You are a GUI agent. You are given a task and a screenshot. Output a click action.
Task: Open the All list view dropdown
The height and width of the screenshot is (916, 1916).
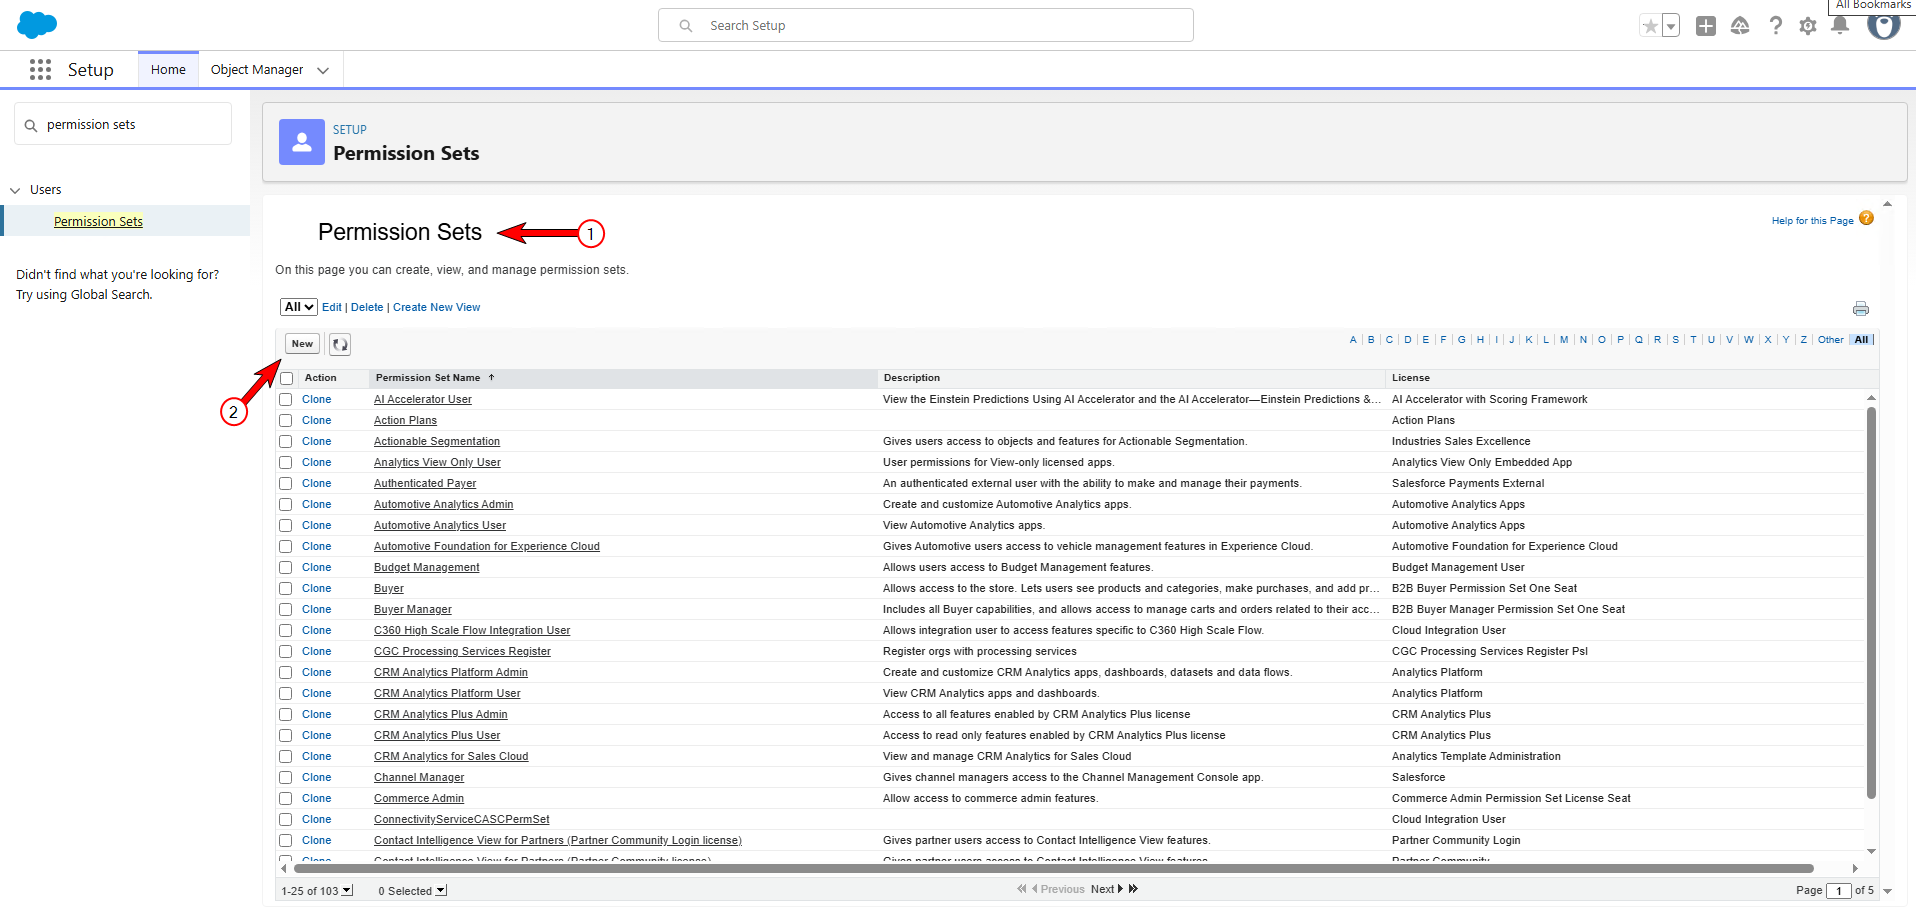click(x=299, y=307)
